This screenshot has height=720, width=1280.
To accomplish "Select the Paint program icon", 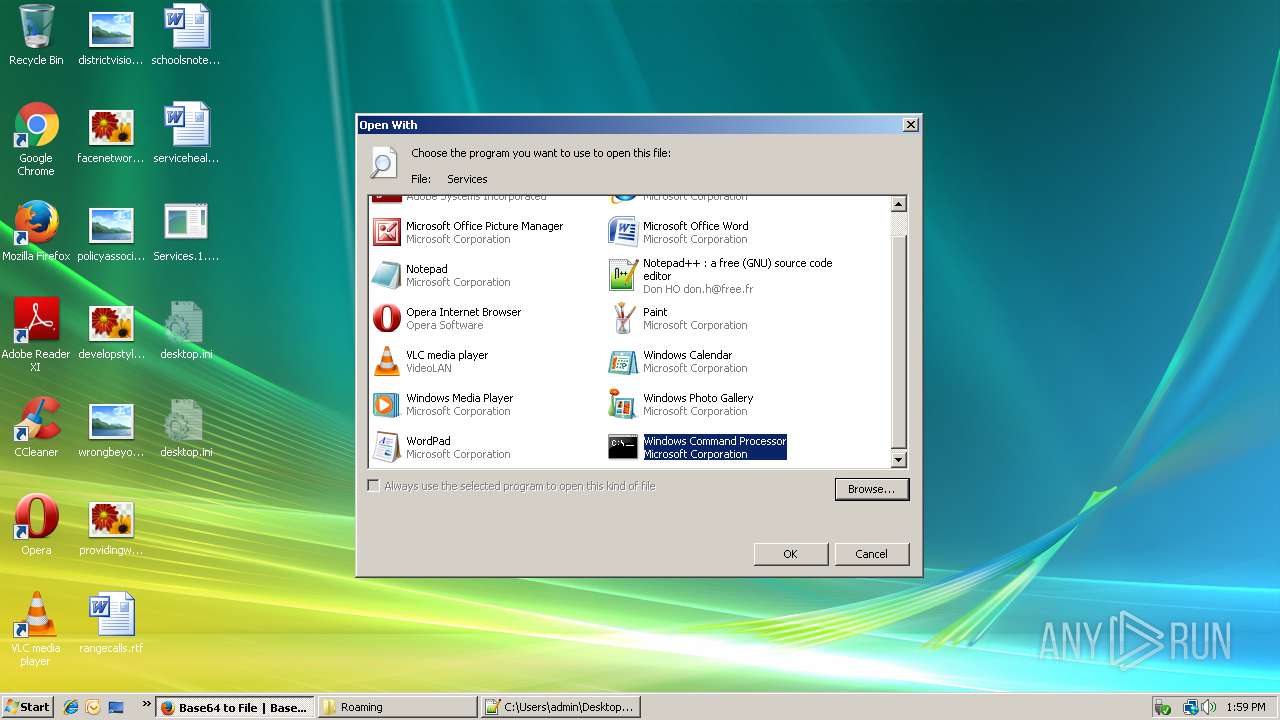I will click(623, 318).
